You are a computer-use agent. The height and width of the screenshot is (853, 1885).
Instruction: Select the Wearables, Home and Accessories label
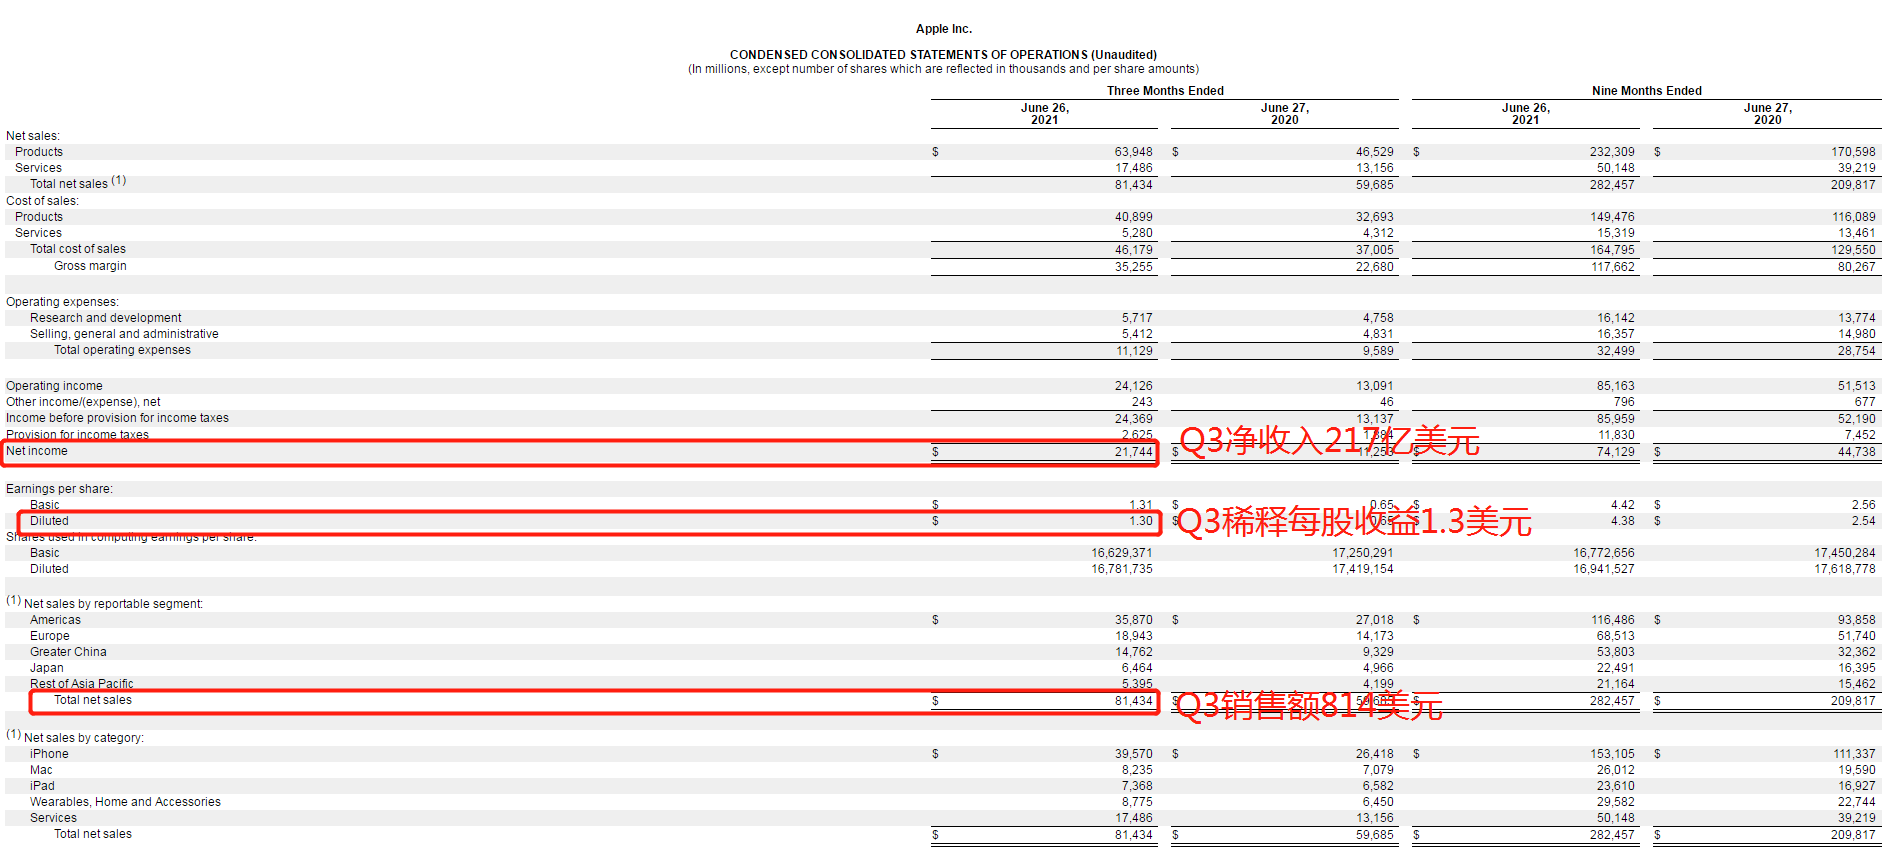pyautogui.click(x=125, y=802)
